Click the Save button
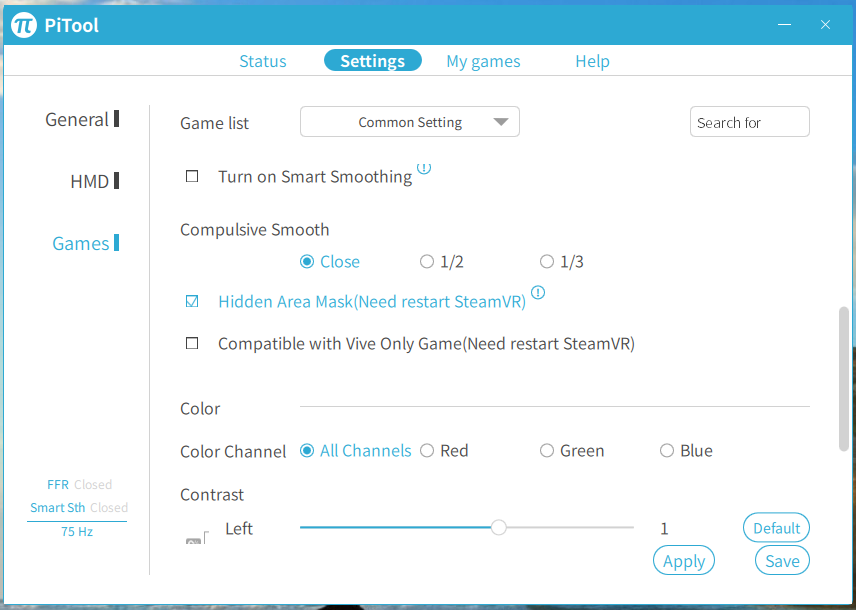Image resolution: width=856 pixels, height=610 pixels. [x=782, y=561]
